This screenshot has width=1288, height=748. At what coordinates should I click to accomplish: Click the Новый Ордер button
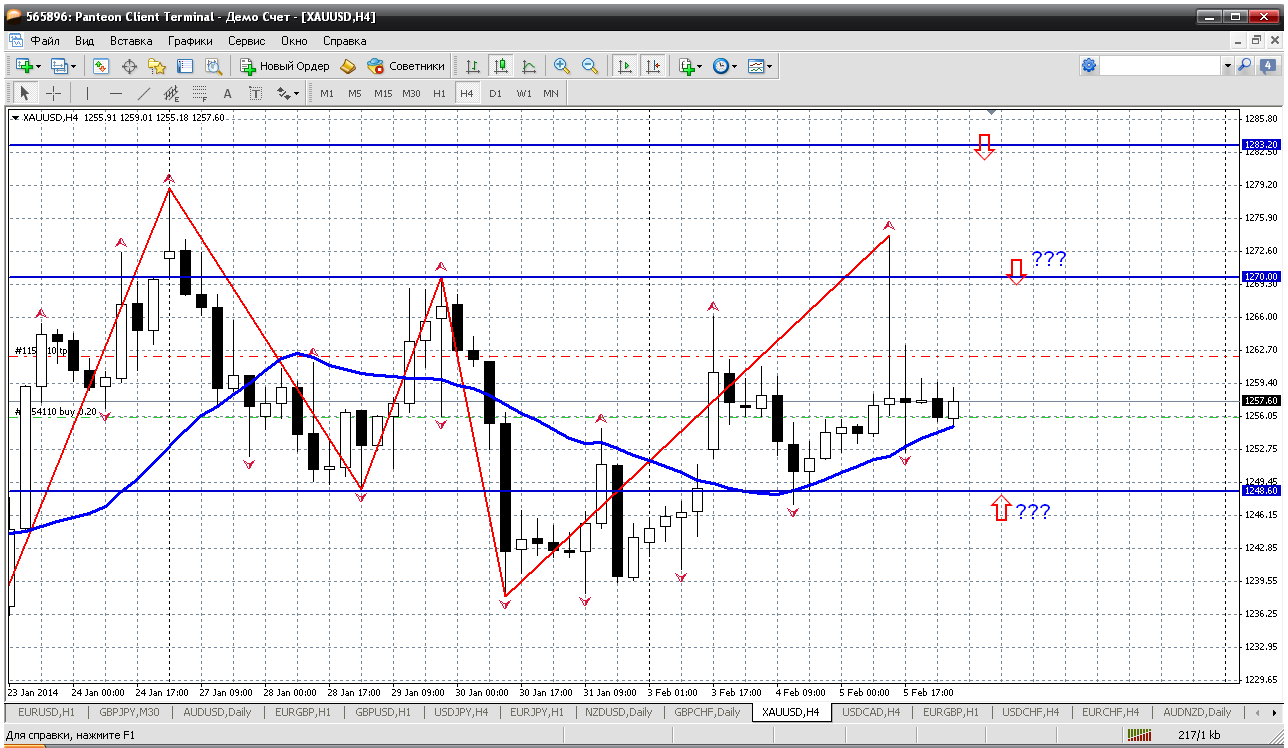point(285,66)
